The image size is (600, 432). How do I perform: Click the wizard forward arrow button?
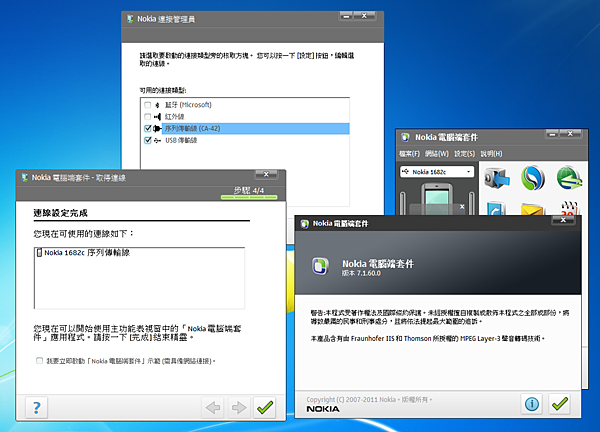pyautogui.click(x=239, y=408)
